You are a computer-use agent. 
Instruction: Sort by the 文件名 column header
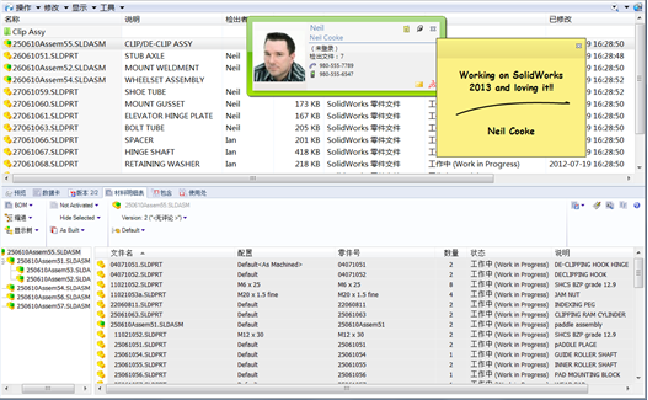click(122, 253)
